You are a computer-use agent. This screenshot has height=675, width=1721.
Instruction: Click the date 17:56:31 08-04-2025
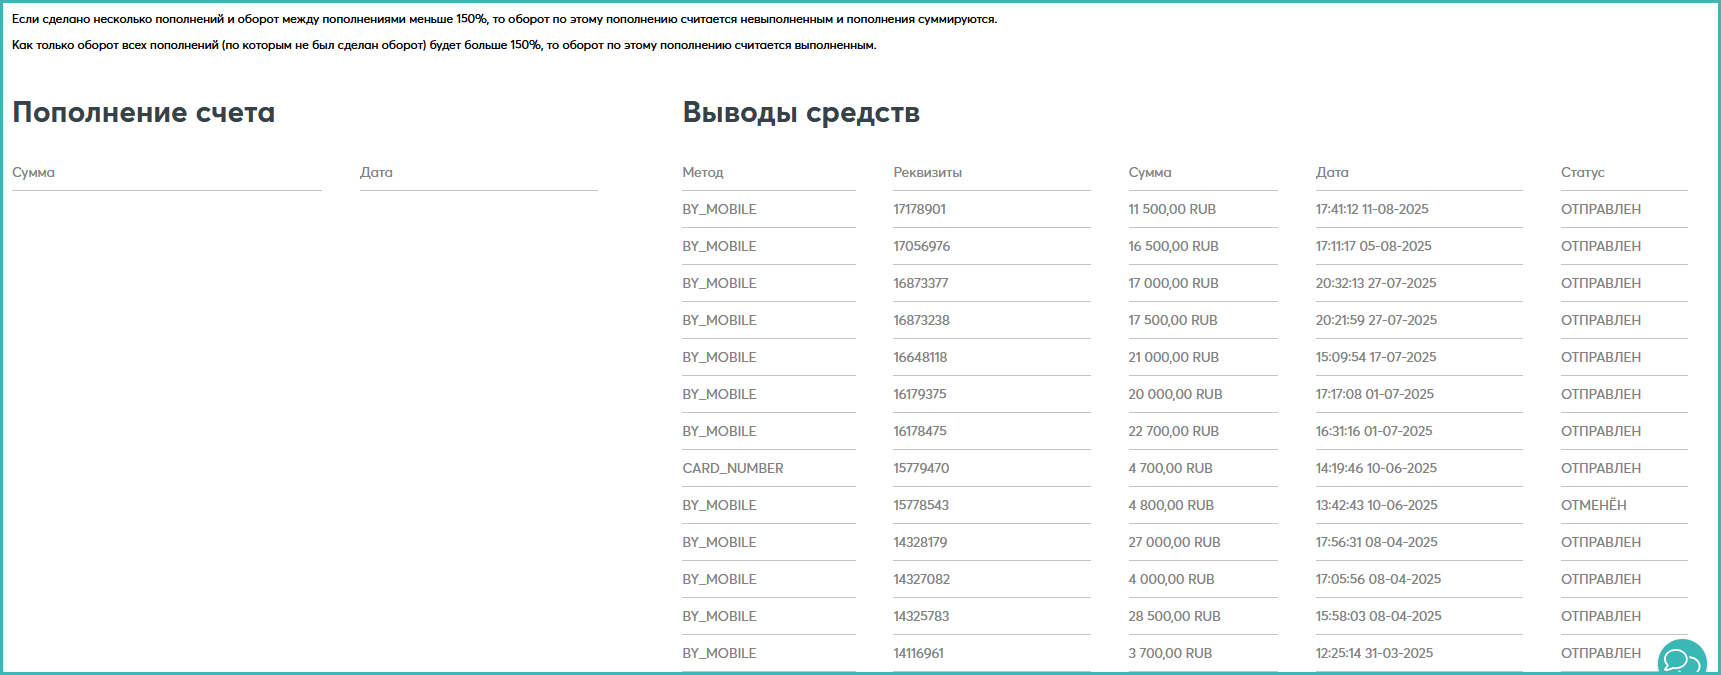[x=1376, y=542]
